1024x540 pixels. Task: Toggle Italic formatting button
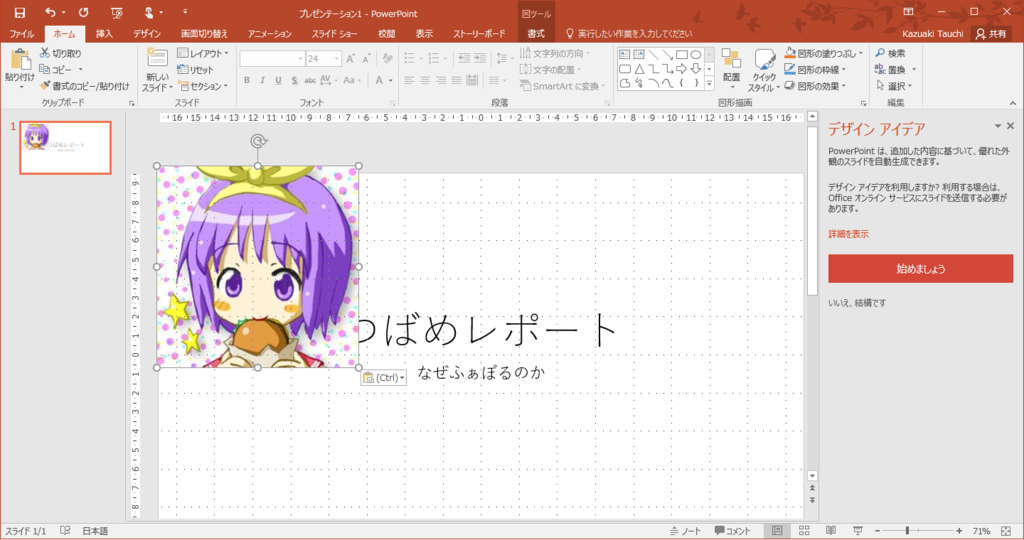click(263, 80)
